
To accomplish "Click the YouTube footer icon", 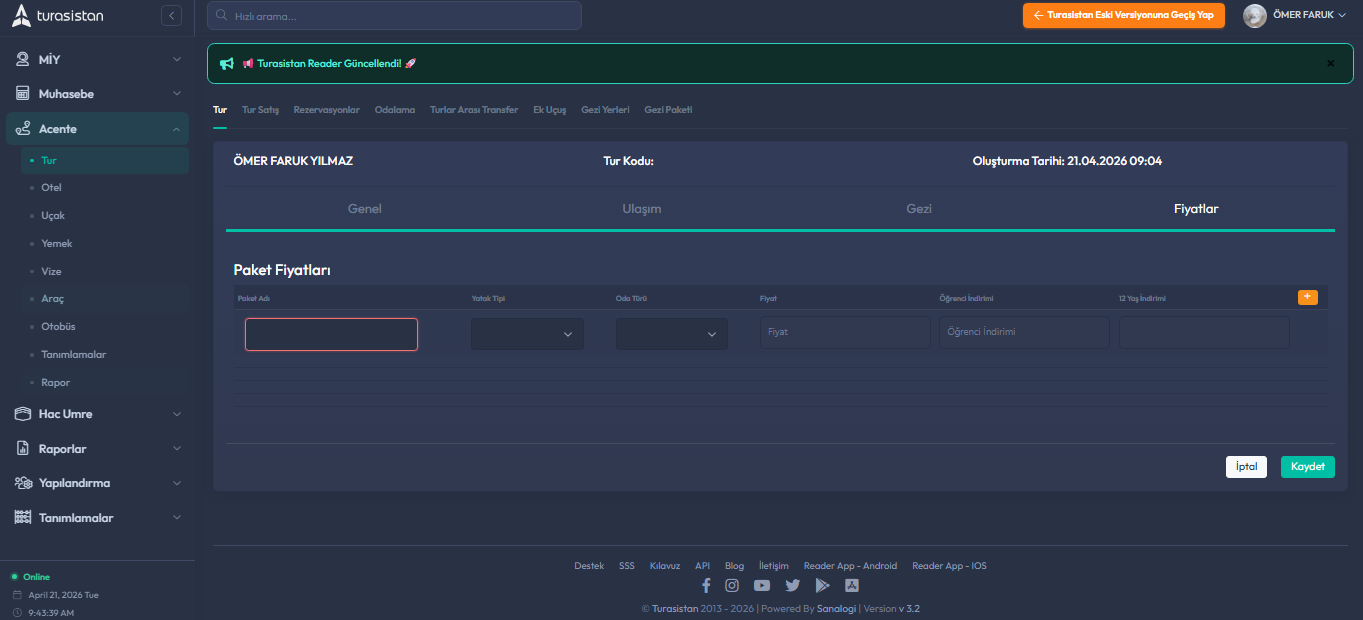I will [762, 585].
